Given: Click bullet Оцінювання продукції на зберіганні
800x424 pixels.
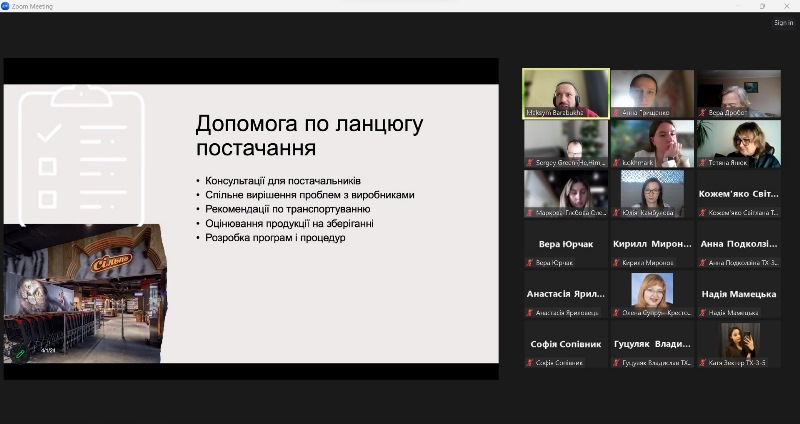Looking at the screenshot, I should tap(289, 223).
